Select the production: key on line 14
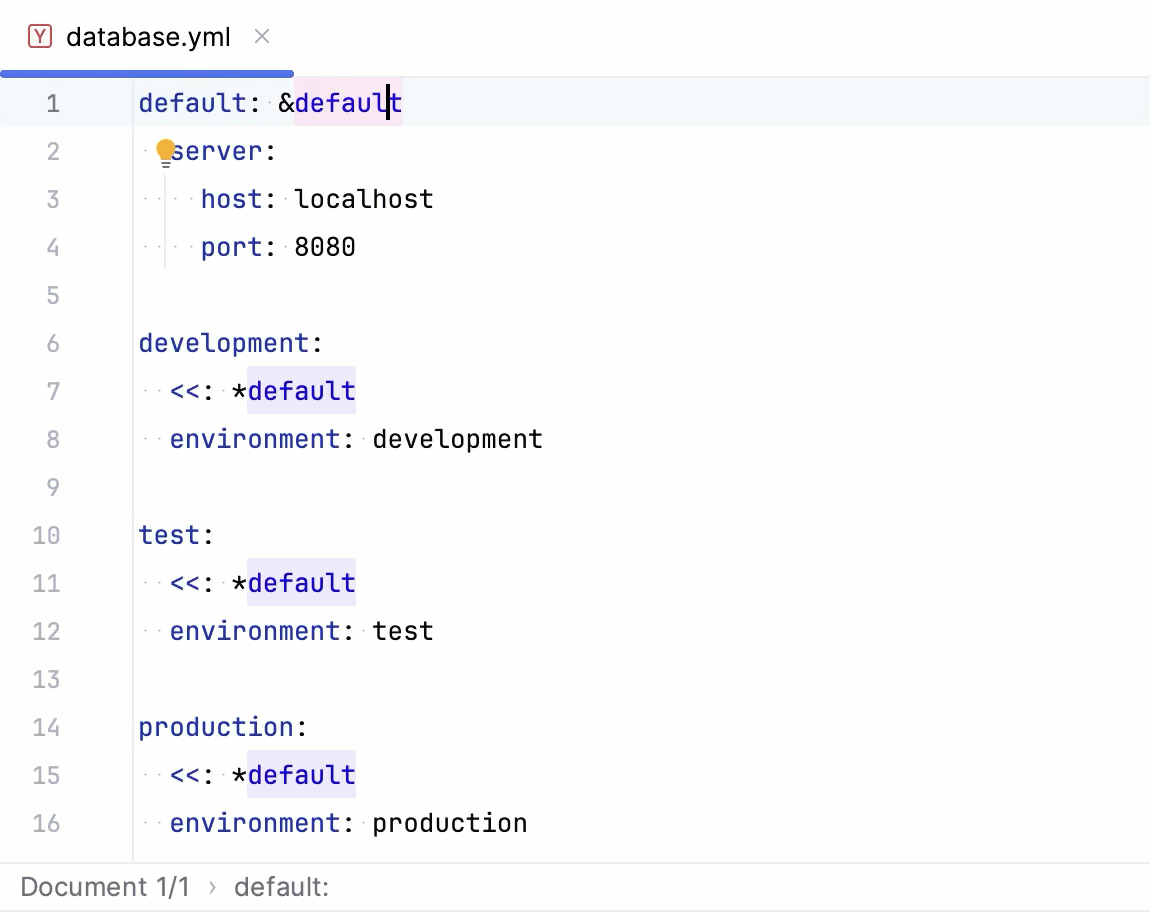This screenshot has height=912, width=1150. tap(218, 727)
